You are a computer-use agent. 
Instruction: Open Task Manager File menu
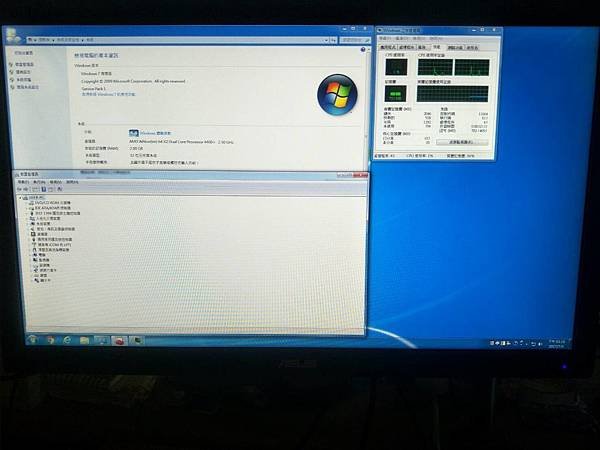[x=385, y=39]
